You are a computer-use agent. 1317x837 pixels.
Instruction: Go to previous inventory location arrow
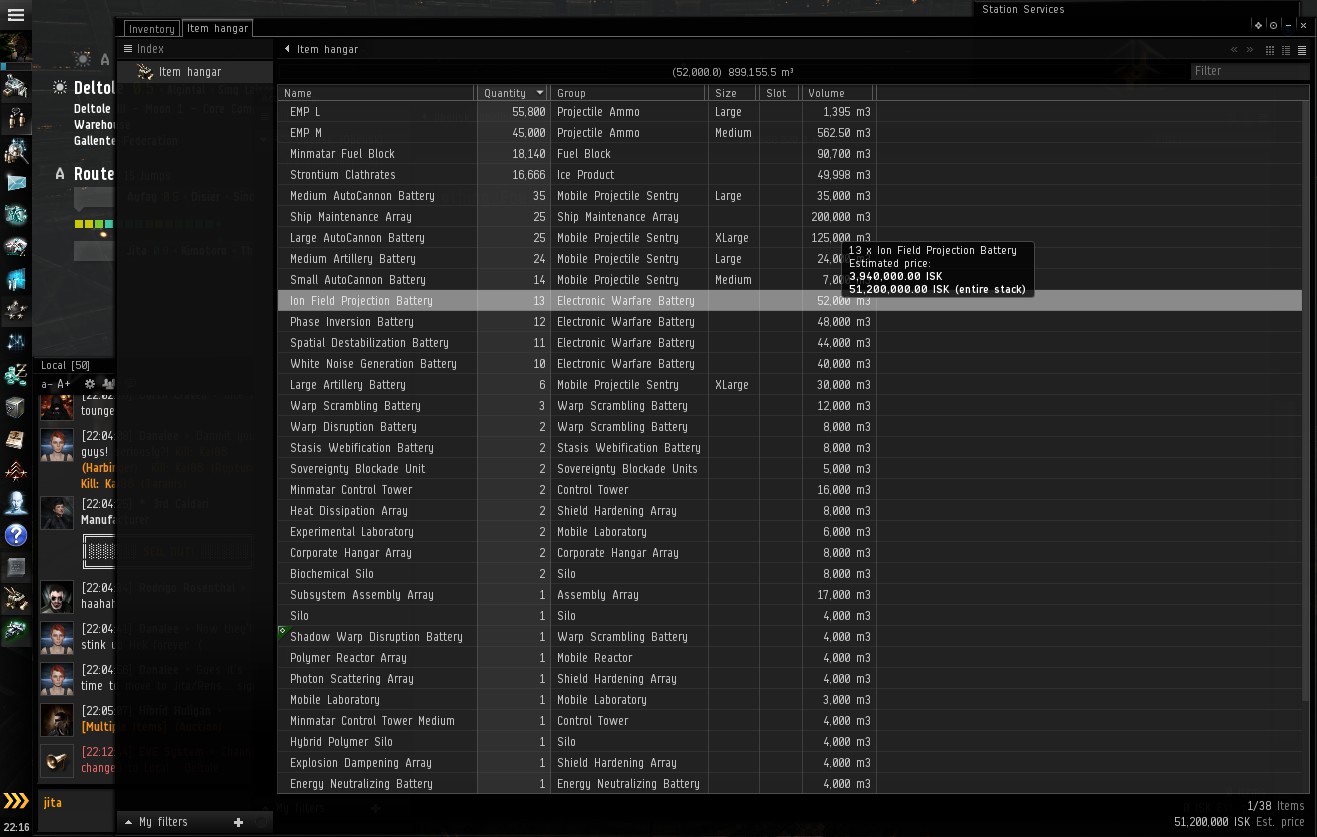[x=1234, y=50]
